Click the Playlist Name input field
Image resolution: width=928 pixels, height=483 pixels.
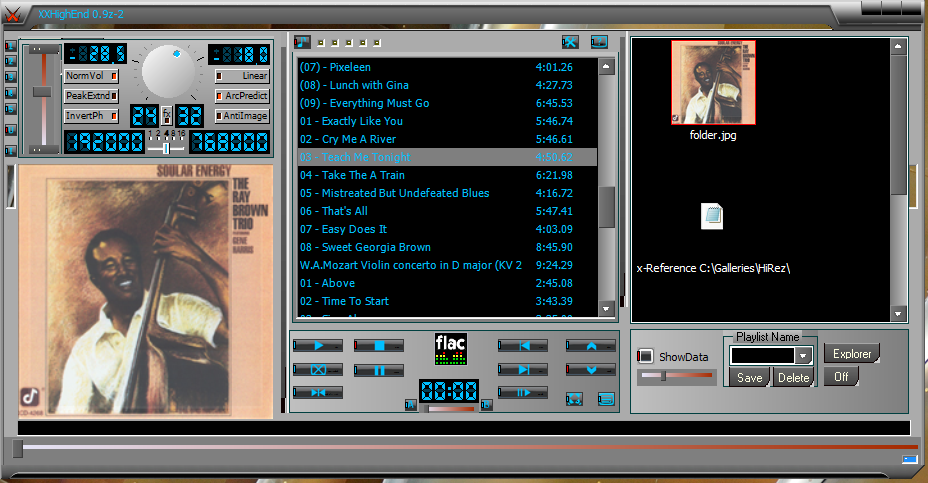click(x=762, y=356)
